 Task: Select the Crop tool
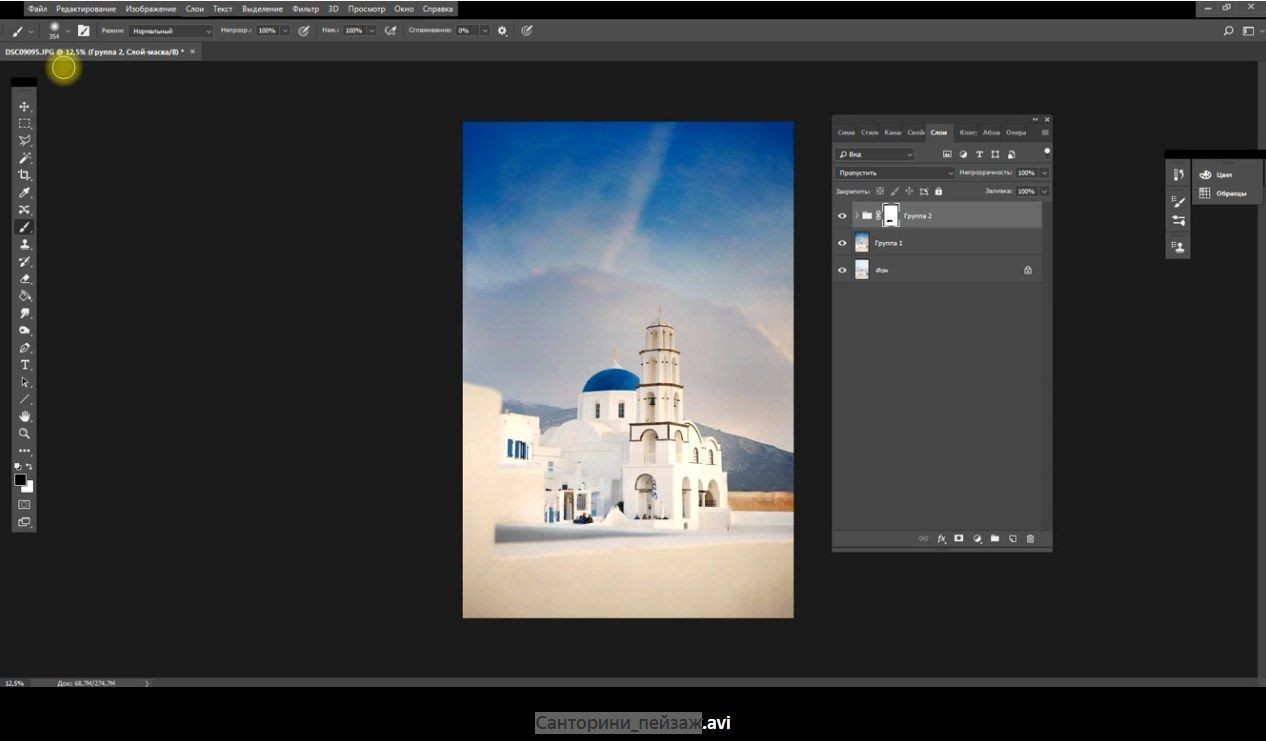click(25, 175)
